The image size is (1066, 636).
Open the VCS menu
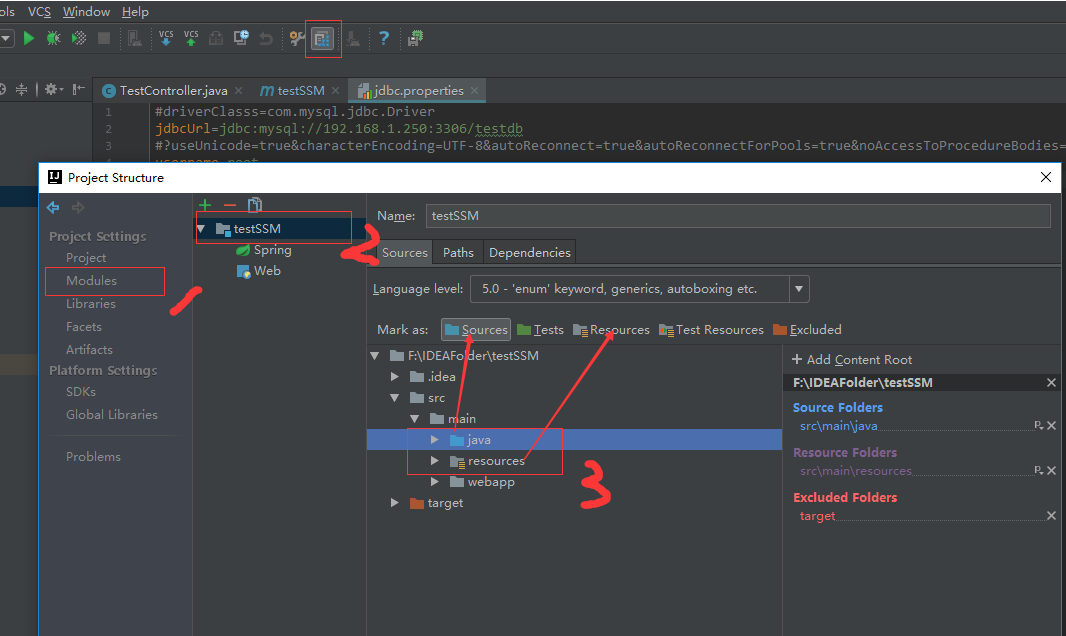(x=39, y=12)
